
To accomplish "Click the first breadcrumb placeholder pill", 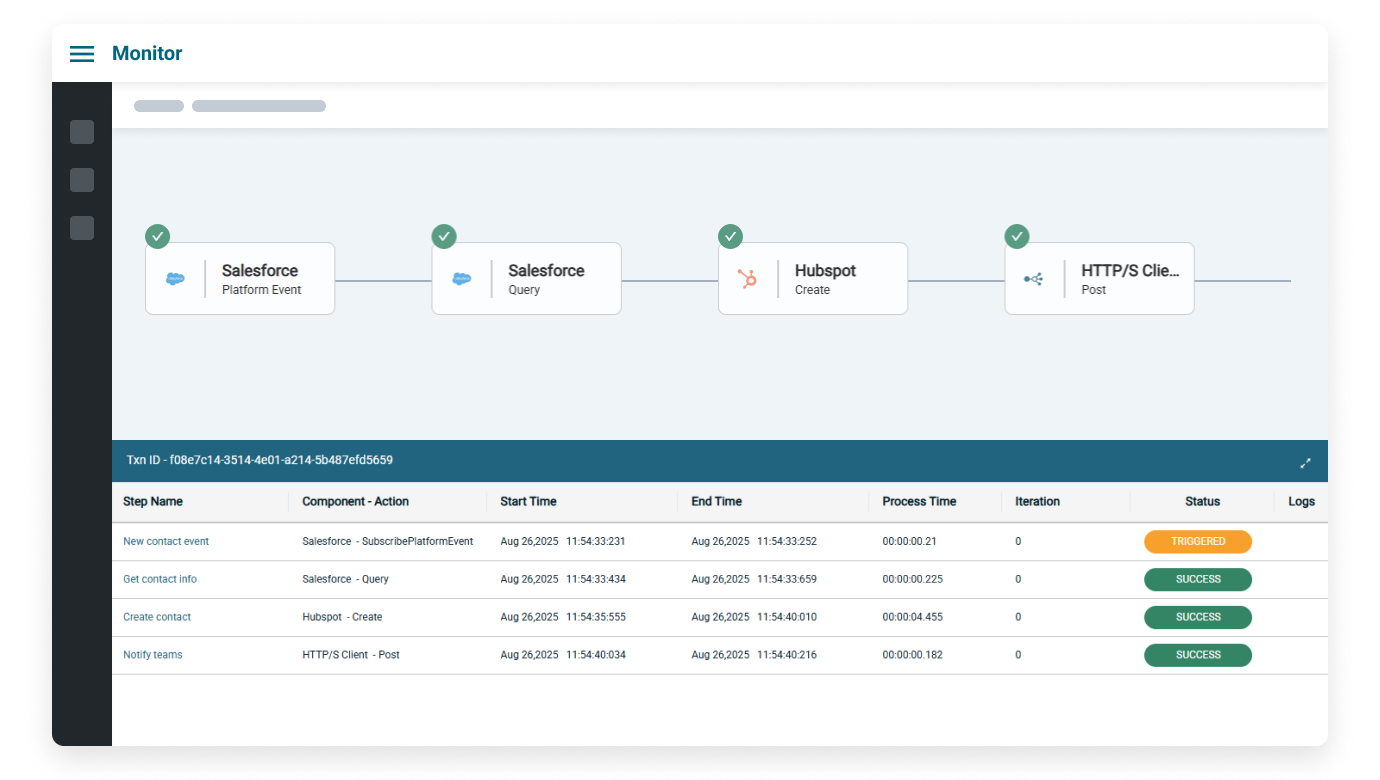I will tap(159, 106).
